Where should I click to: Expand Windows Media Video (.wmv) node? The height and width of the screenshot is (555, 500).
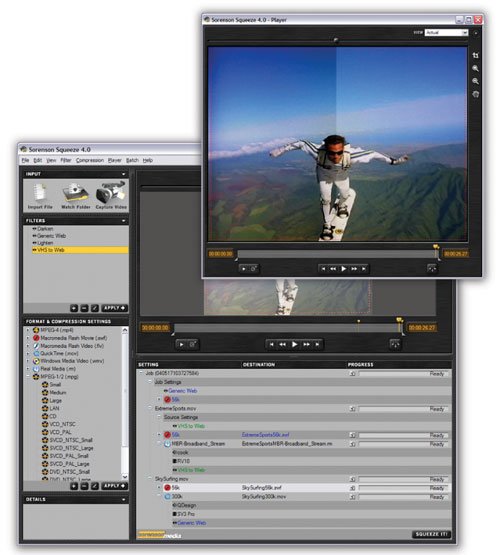coord(28,361)
